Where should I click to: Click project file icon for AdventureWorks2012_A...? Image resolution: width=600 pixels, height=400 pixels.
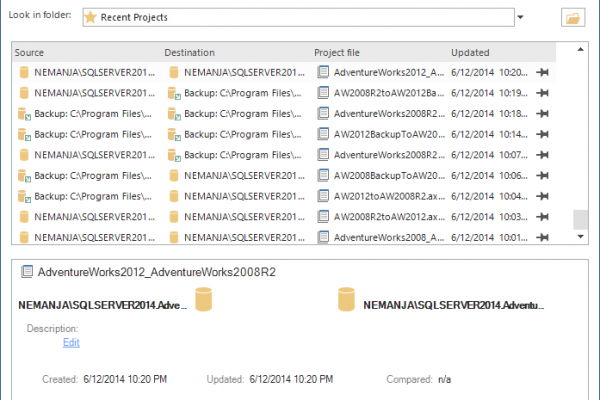pos(323,72)
